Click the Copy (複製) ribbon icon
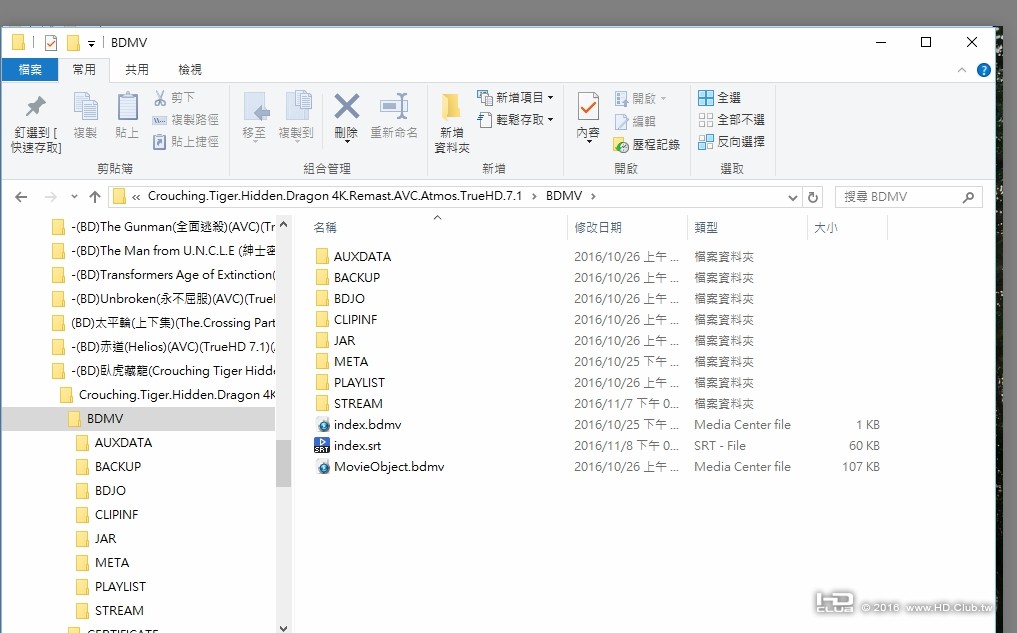This screenshot has height=633, width=1017. pyautogui.click(x=85, y=106)
